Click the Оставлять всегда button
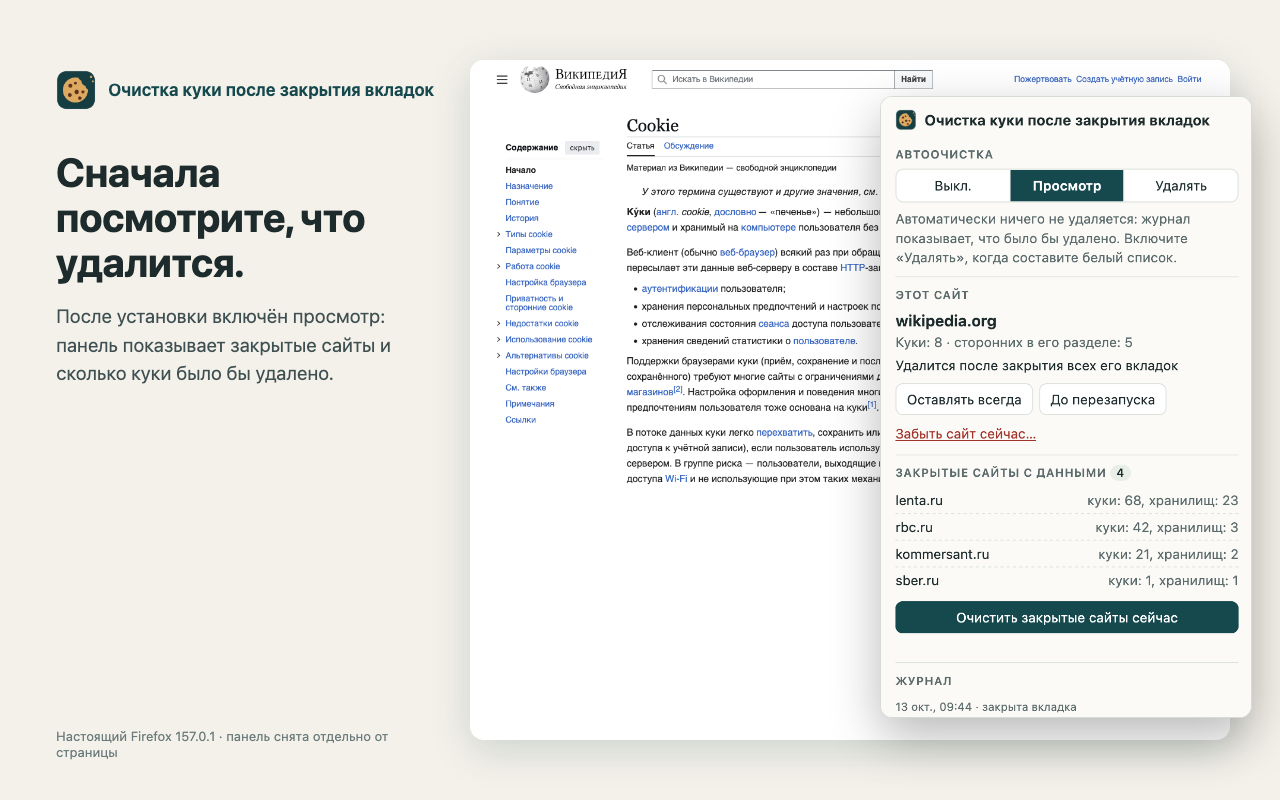This screenshot has height=800, width=1280. coord(964,399)
